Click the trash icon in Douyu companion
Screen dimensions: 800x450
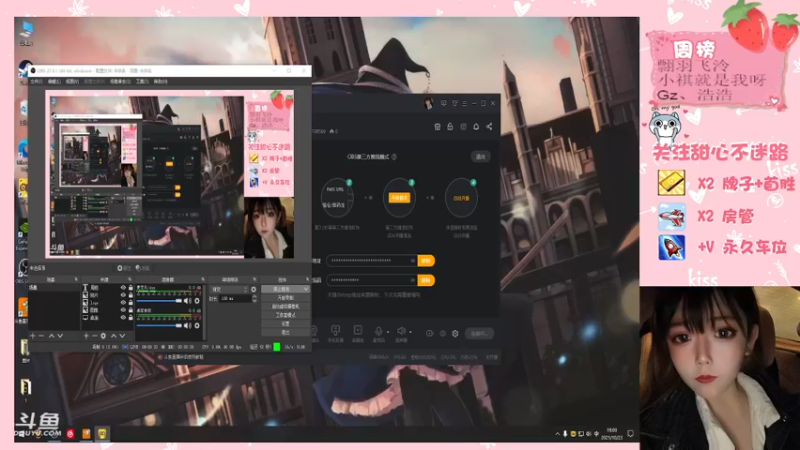437,127
